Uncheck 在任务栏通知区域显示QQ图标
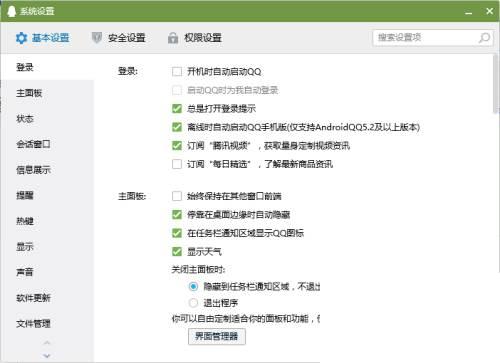 177,233
